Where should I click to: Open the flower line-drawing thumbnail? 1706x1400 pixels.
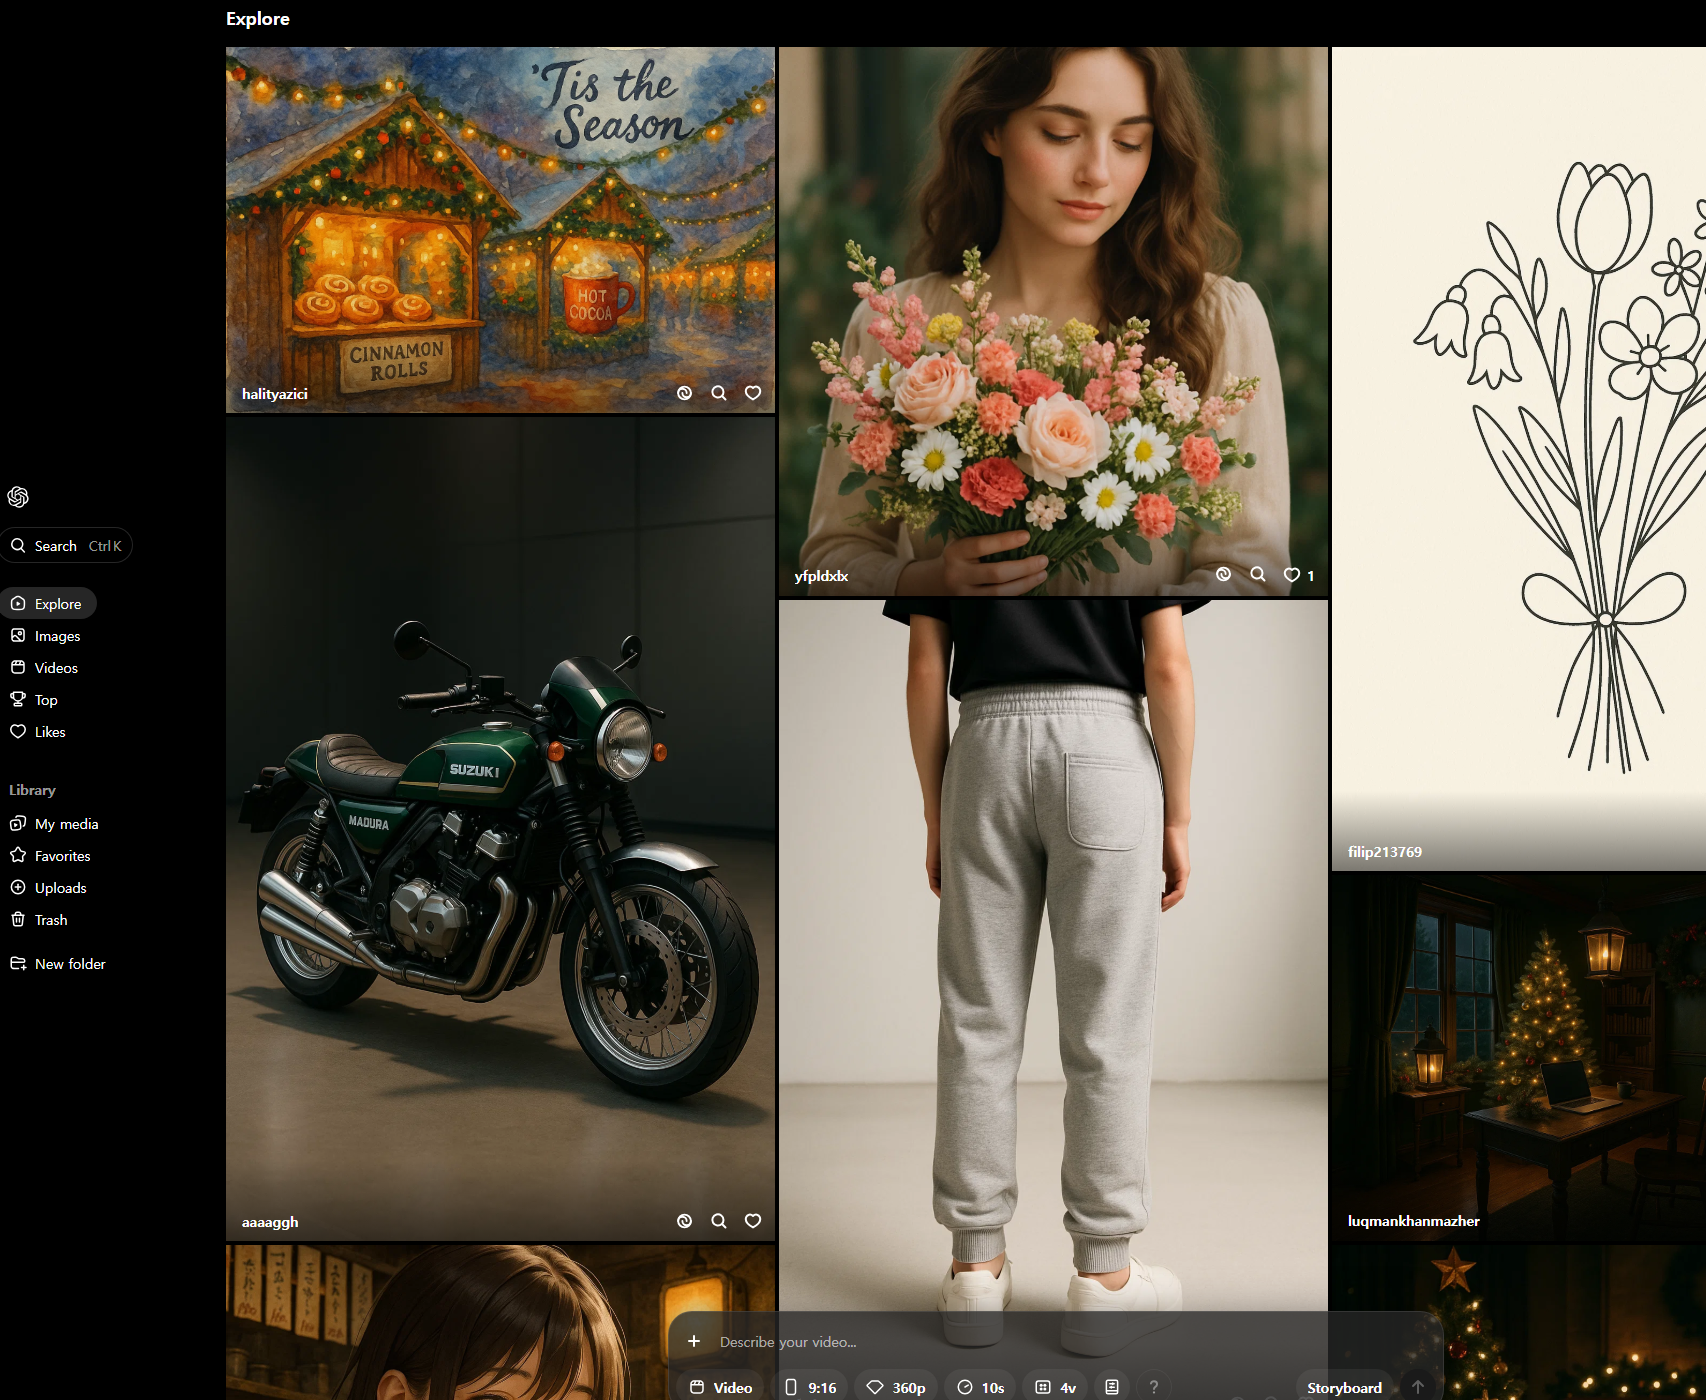1518,458
